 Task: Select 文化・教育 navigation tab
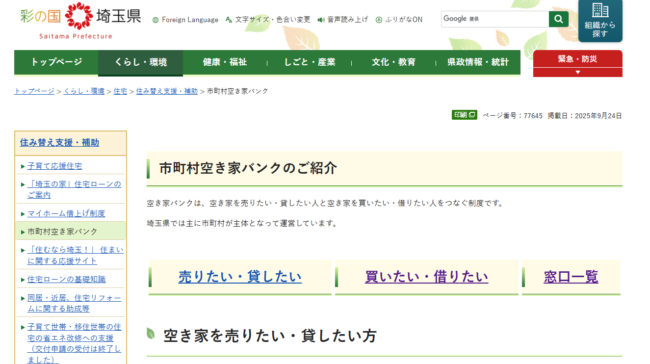click(x=393, y=62)
